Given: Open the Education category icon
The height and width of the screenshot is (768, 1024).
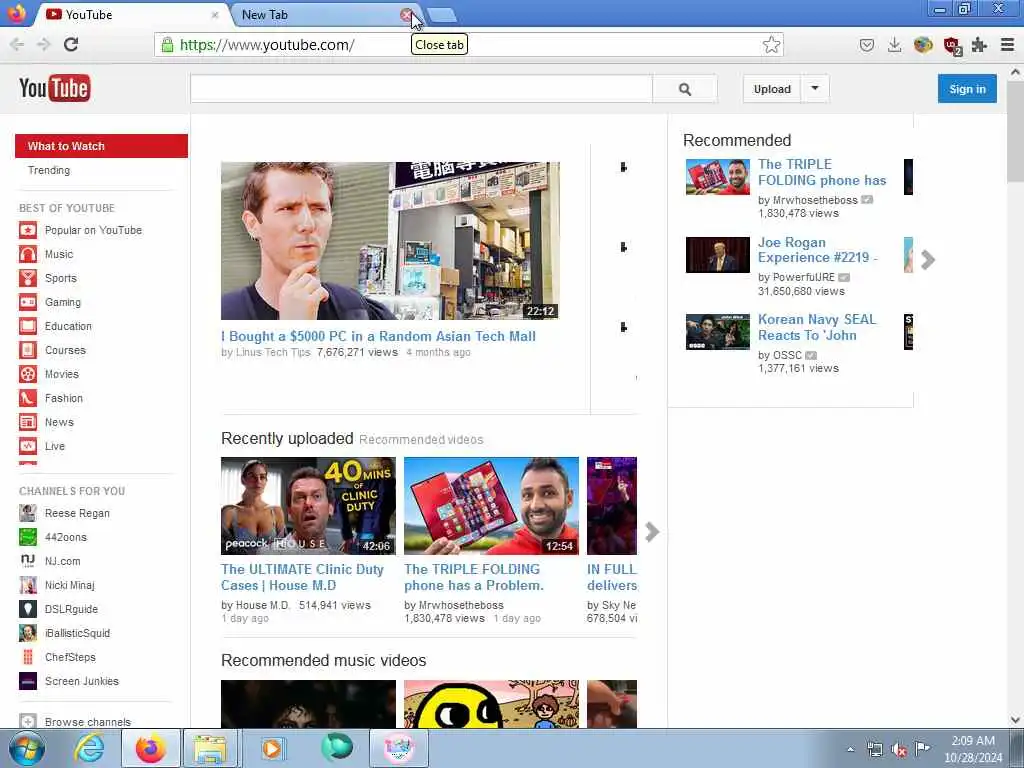Looking at the screenshot, I should (x=28, y=326).
